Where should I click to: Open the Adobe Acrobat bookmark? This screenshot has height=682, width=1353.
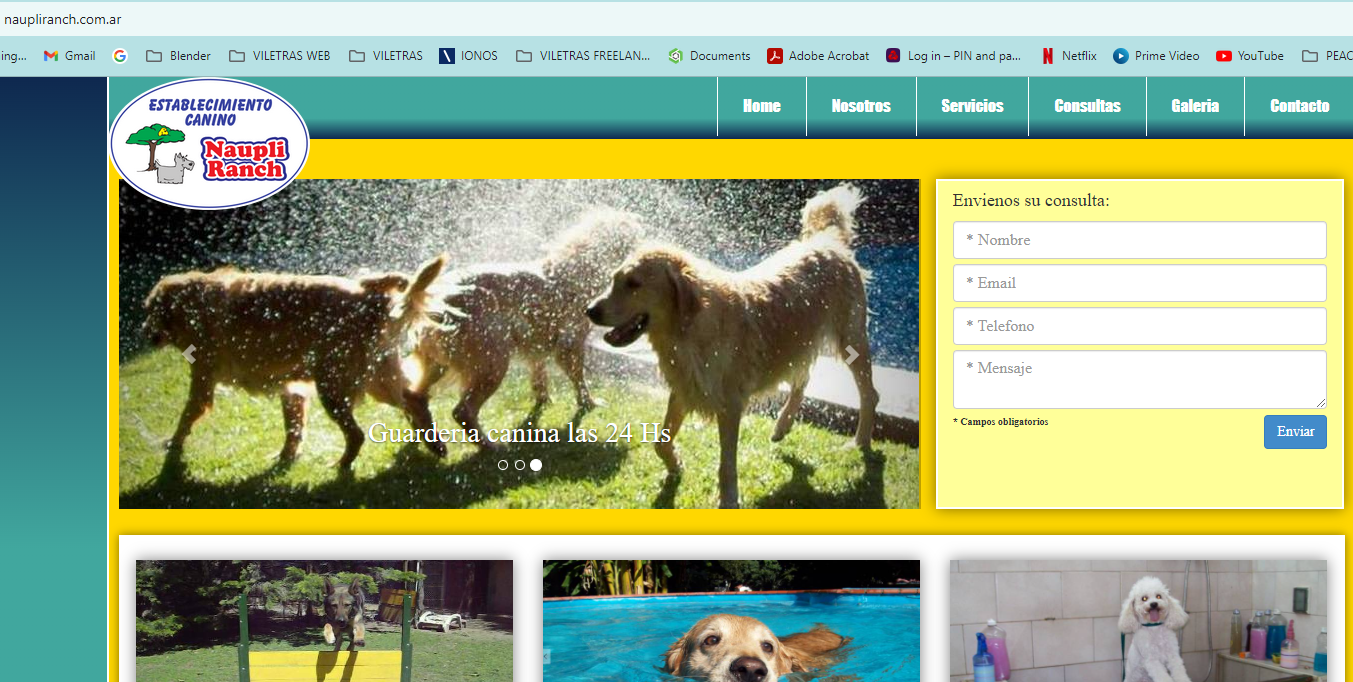tap(818, 56)
